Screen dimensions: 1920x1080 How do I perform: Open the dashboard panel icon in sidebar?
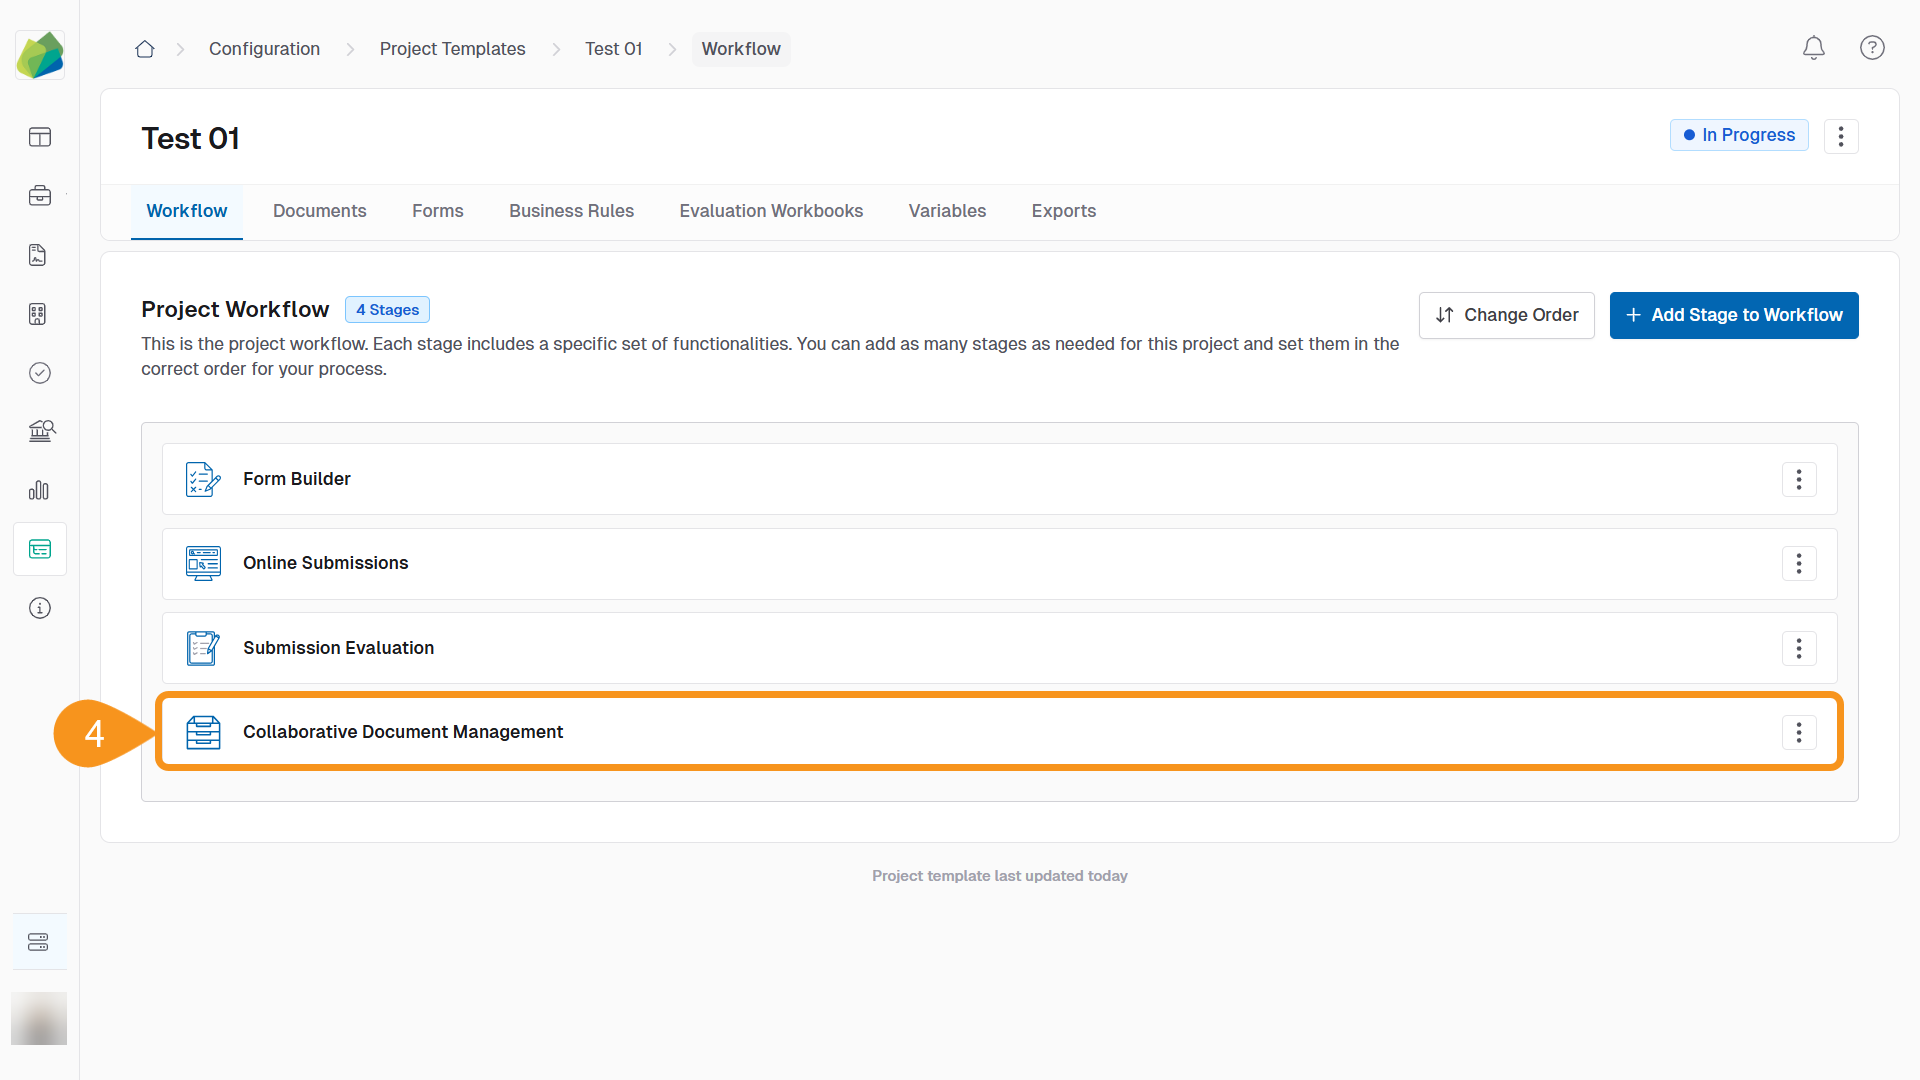[x=39, y=137]
